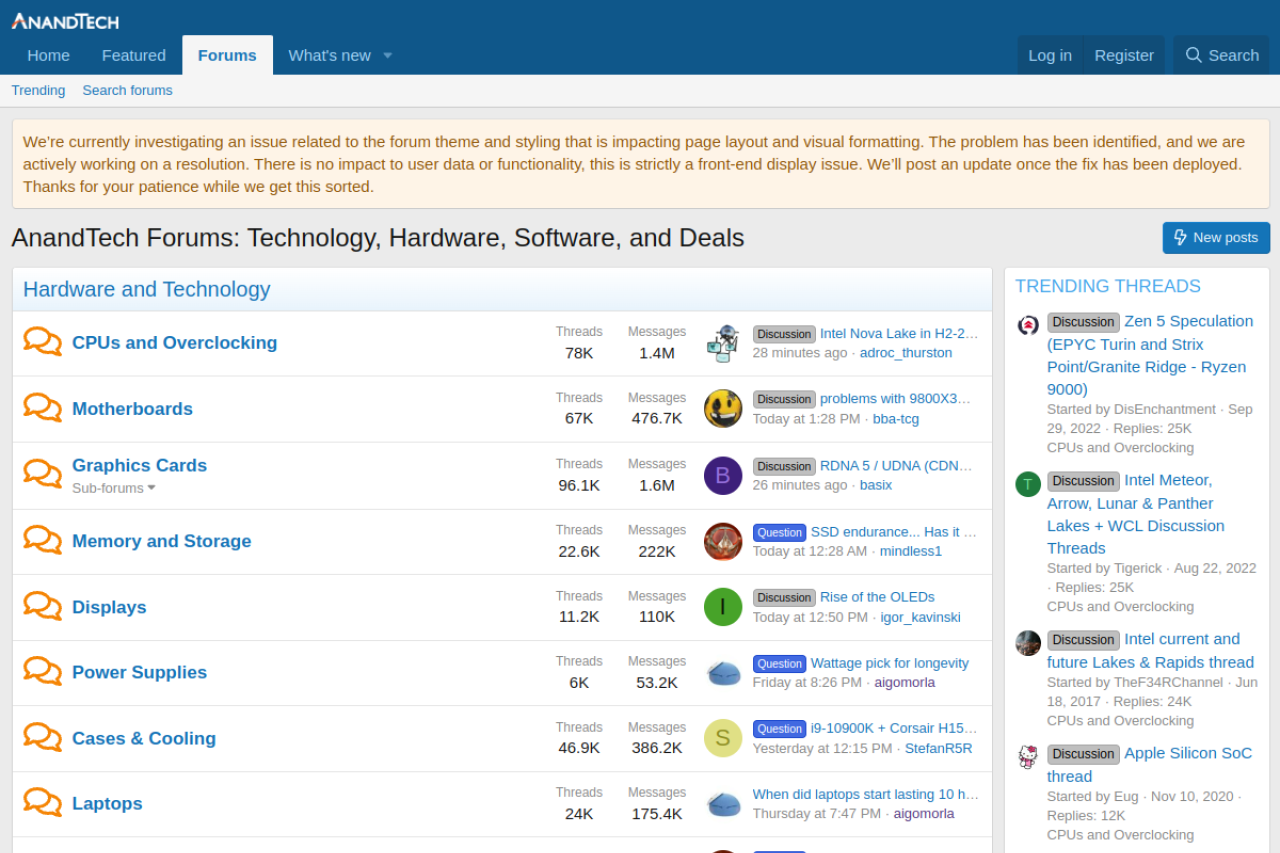Click the yellow S avatar for StefanR5R

(723, 738)
